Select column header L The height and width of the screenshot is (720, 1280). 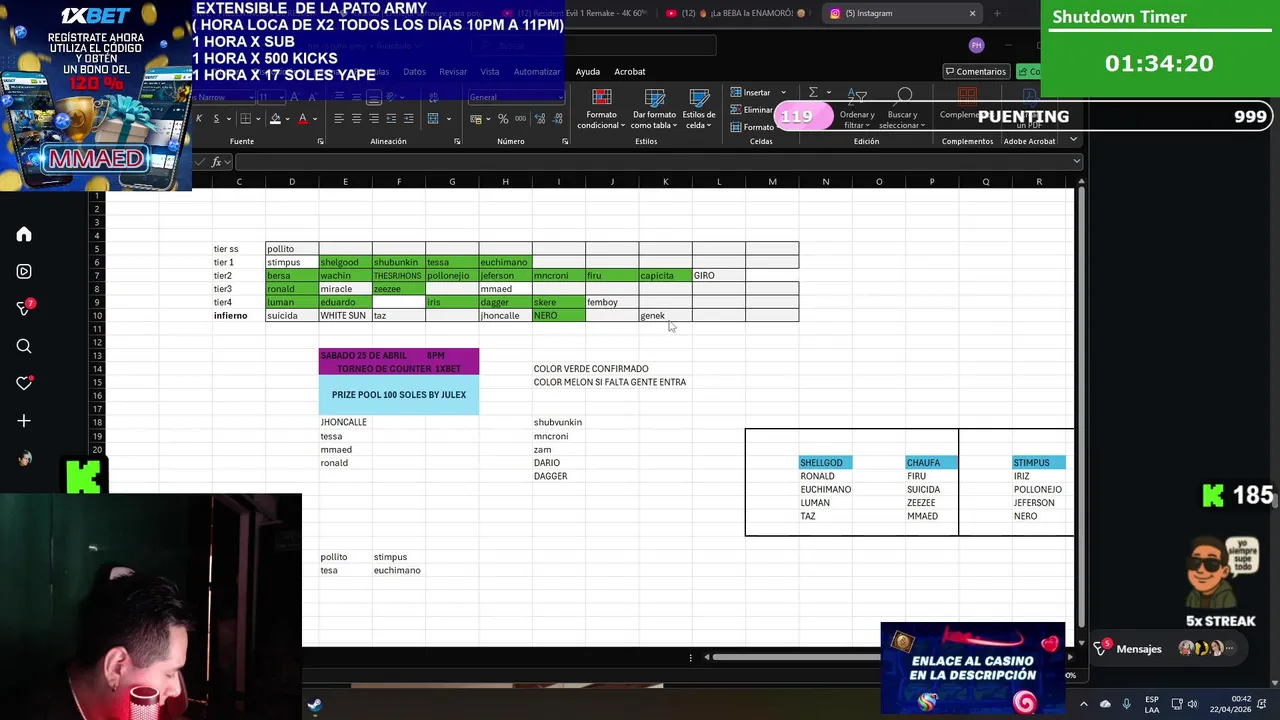[719, 182]
